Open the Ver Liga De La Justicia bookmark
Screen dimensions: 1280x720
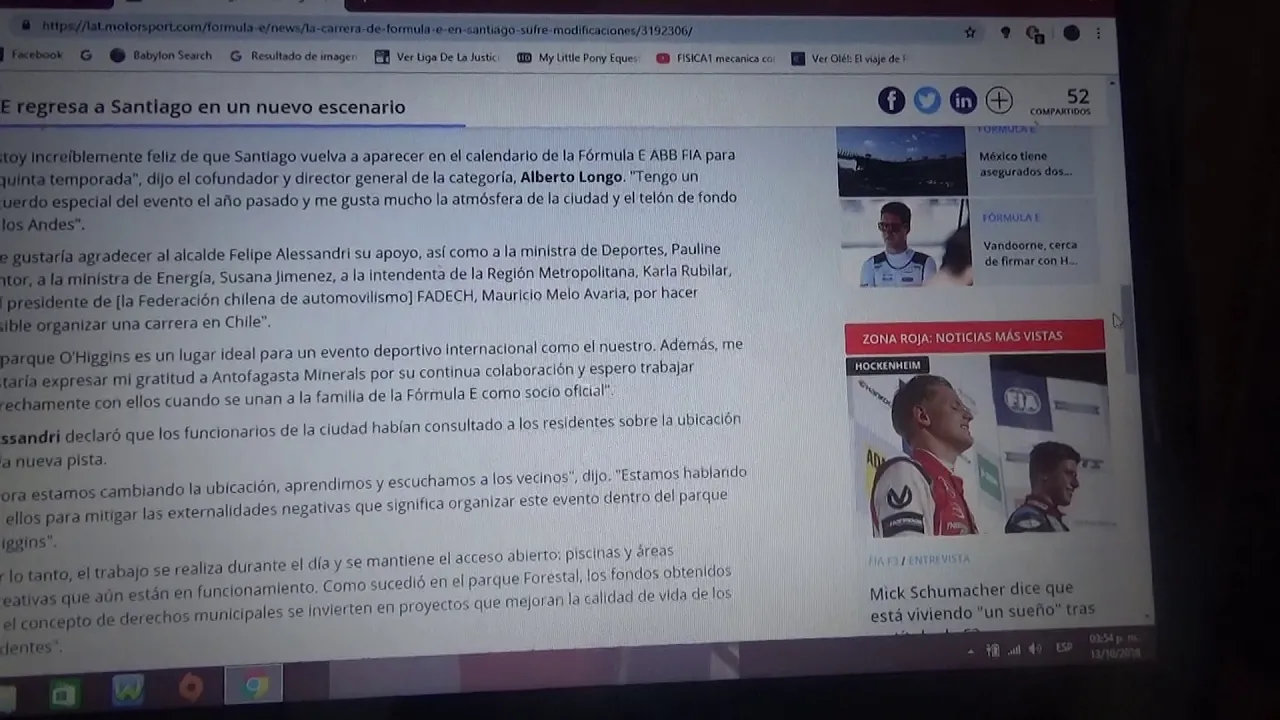[437, 58]
